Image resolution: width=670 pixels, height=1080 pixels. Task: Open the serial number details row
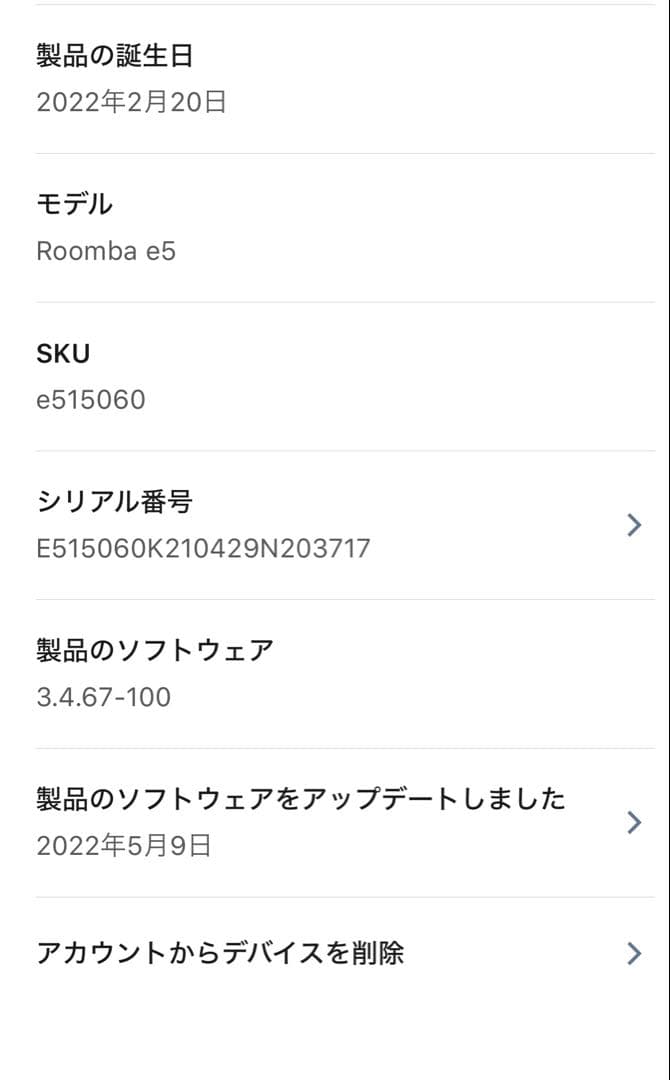335,524
